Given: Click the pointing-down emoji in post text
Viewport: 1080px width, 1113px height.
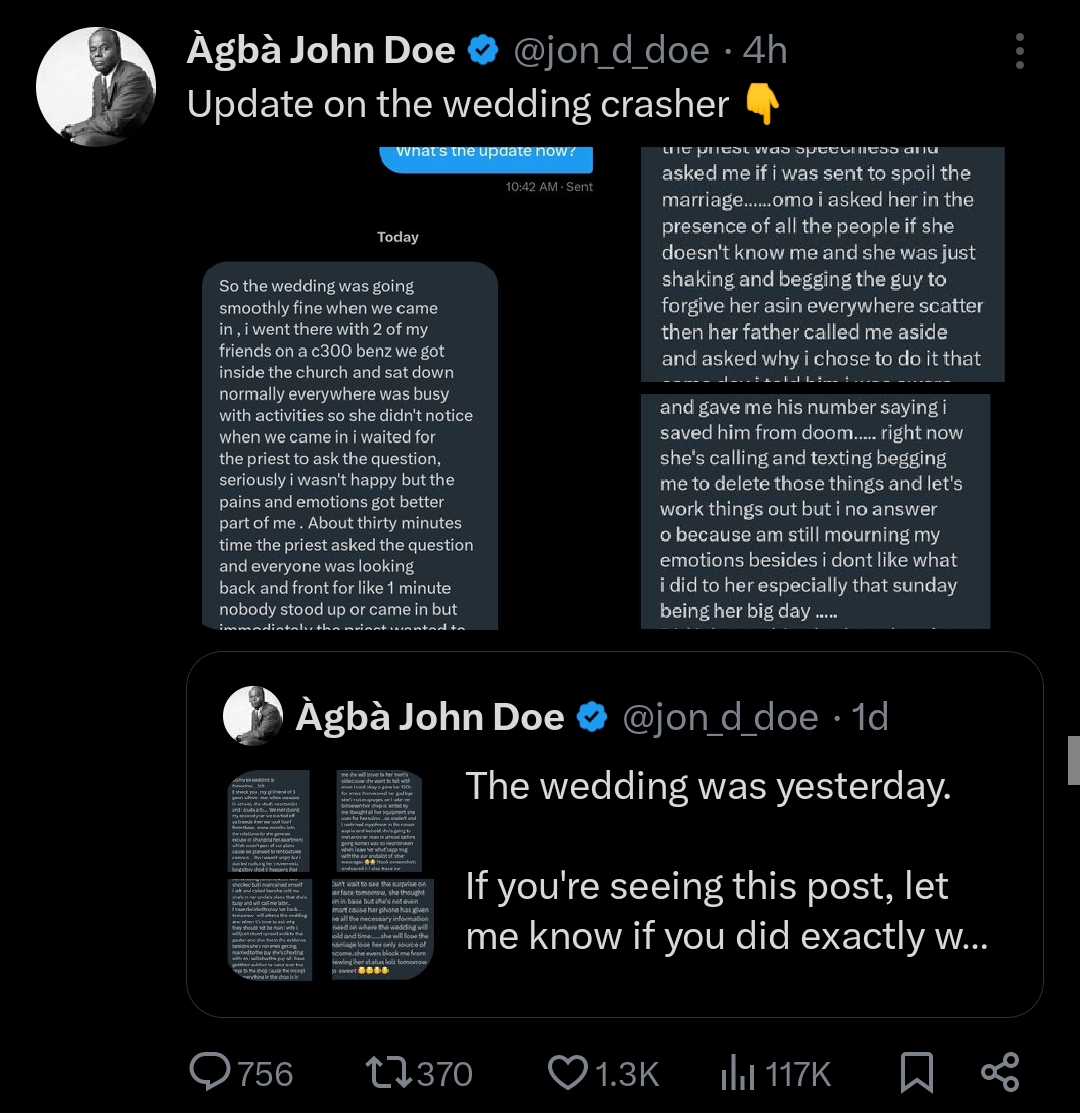Looking at the screenshot, I should [x=762, y=104].
